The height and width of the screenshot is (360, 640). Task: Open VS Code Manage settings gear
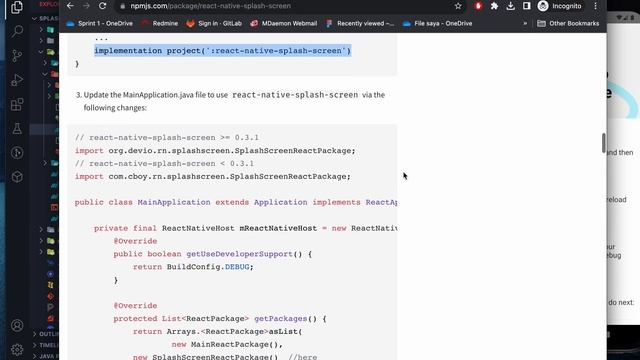point(17,349)
